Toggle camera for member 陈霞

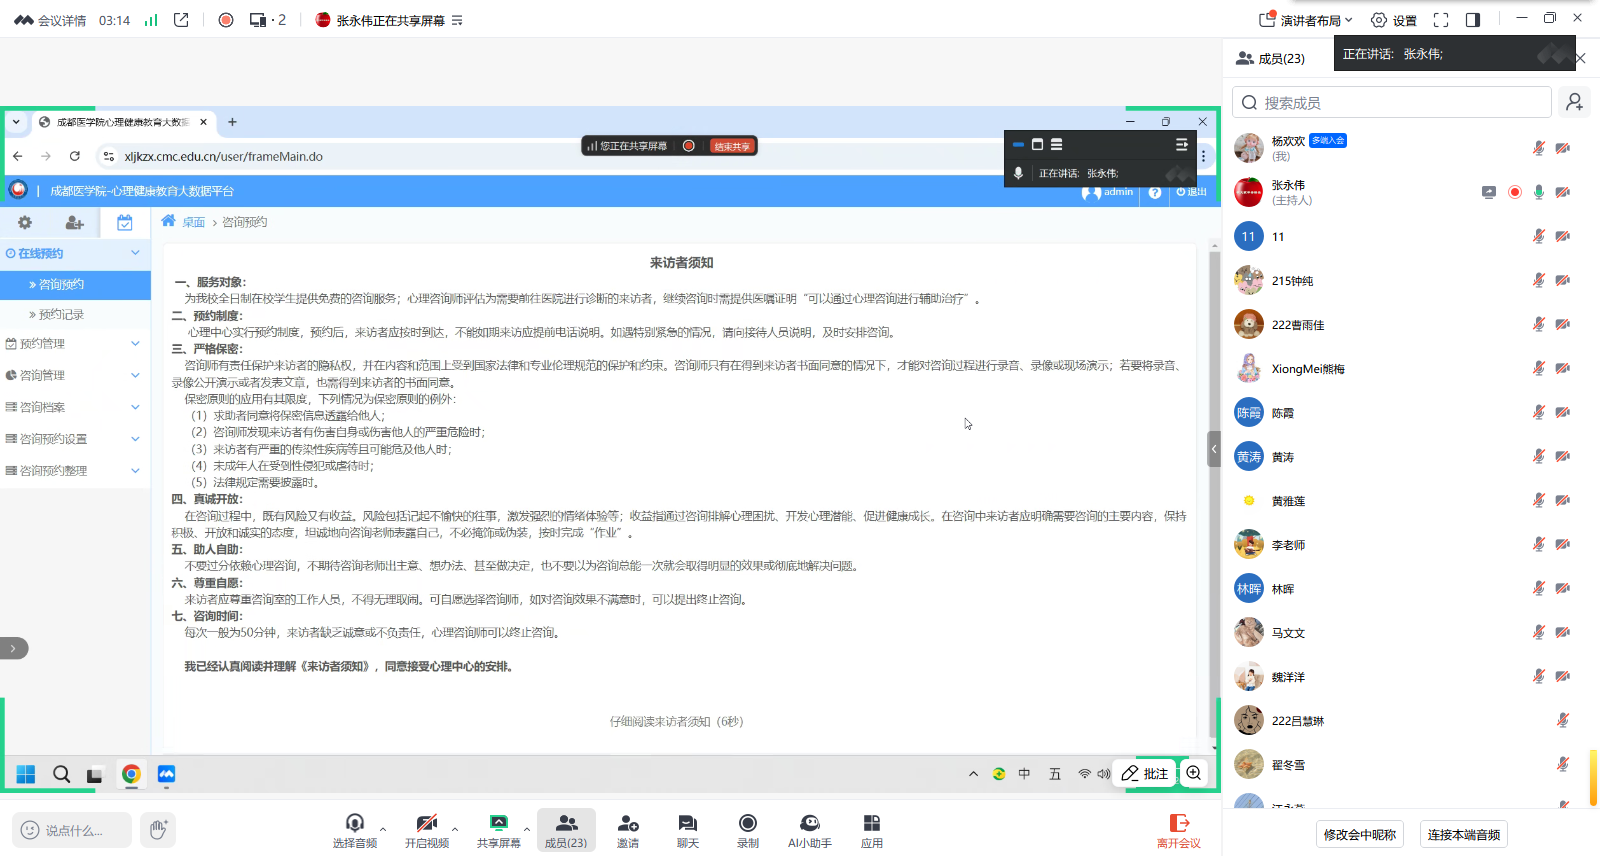coord(1563,412)
